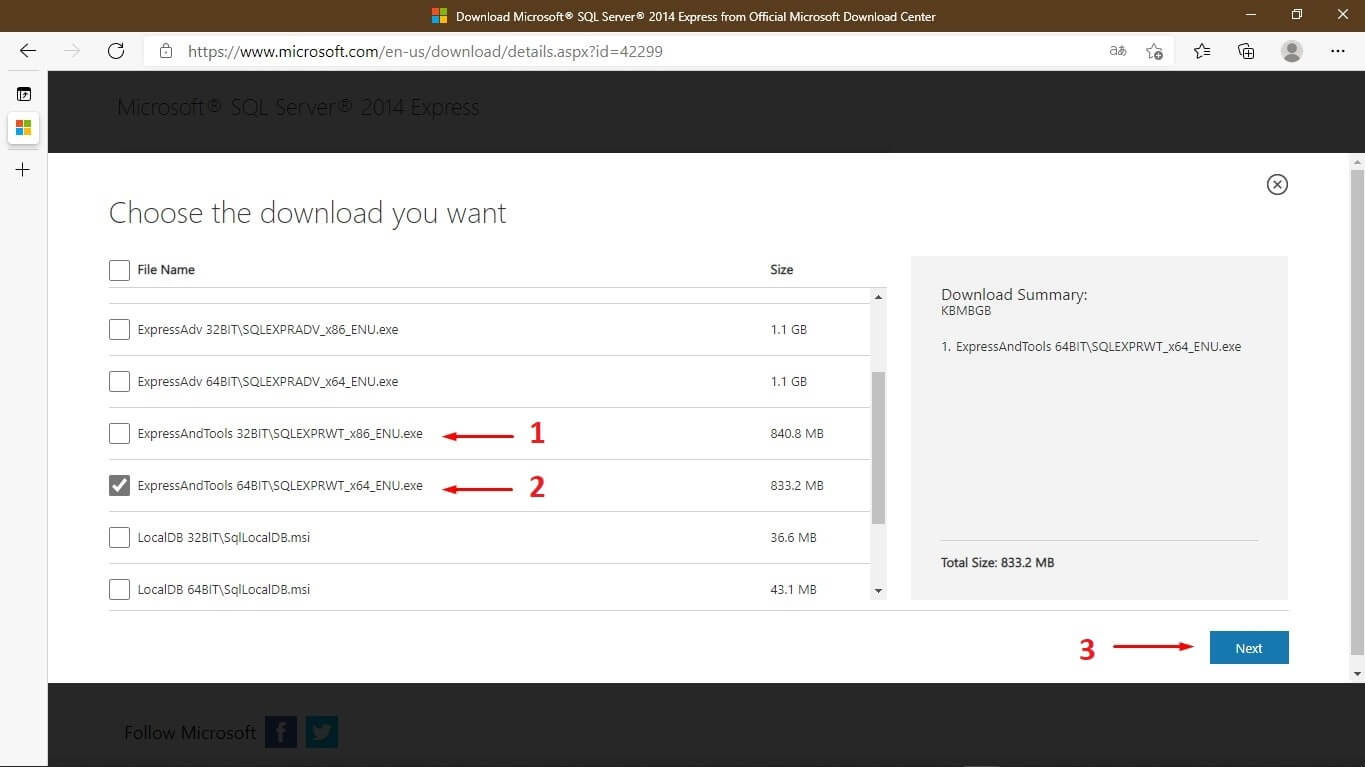Open the browser settings and more menu
Viewport: 1365px width, 767px height.
click(x=1338, y=51)
